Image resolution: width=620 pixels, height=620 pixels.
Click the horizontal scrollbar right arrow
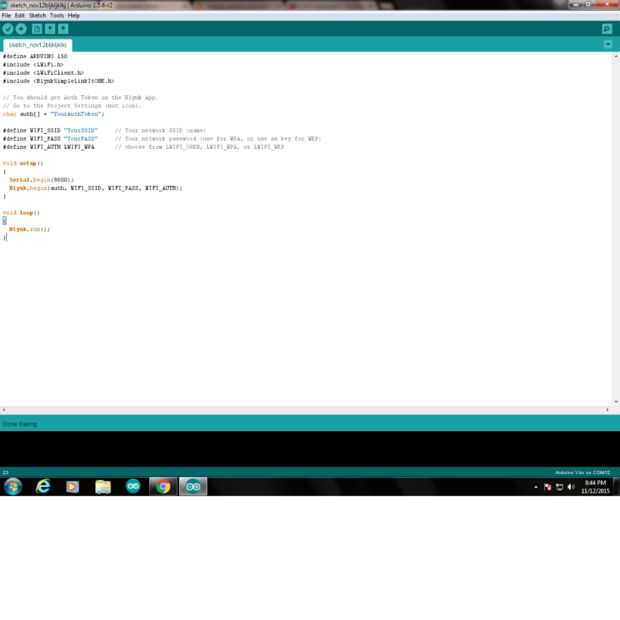[x=607, y=410]
